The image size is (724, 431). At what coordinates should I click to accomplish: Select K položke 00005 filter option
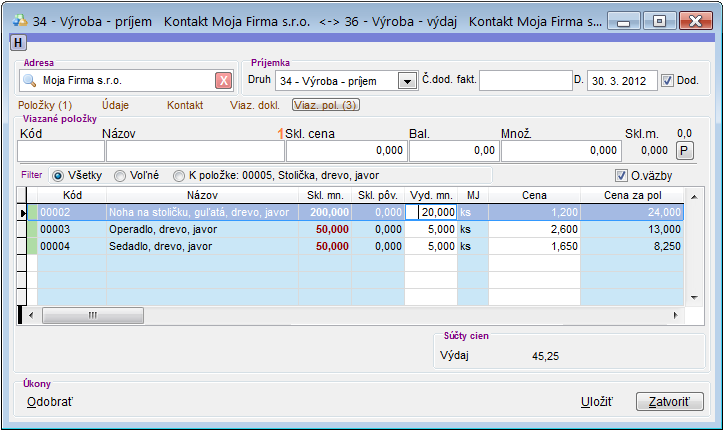(179, 175)
